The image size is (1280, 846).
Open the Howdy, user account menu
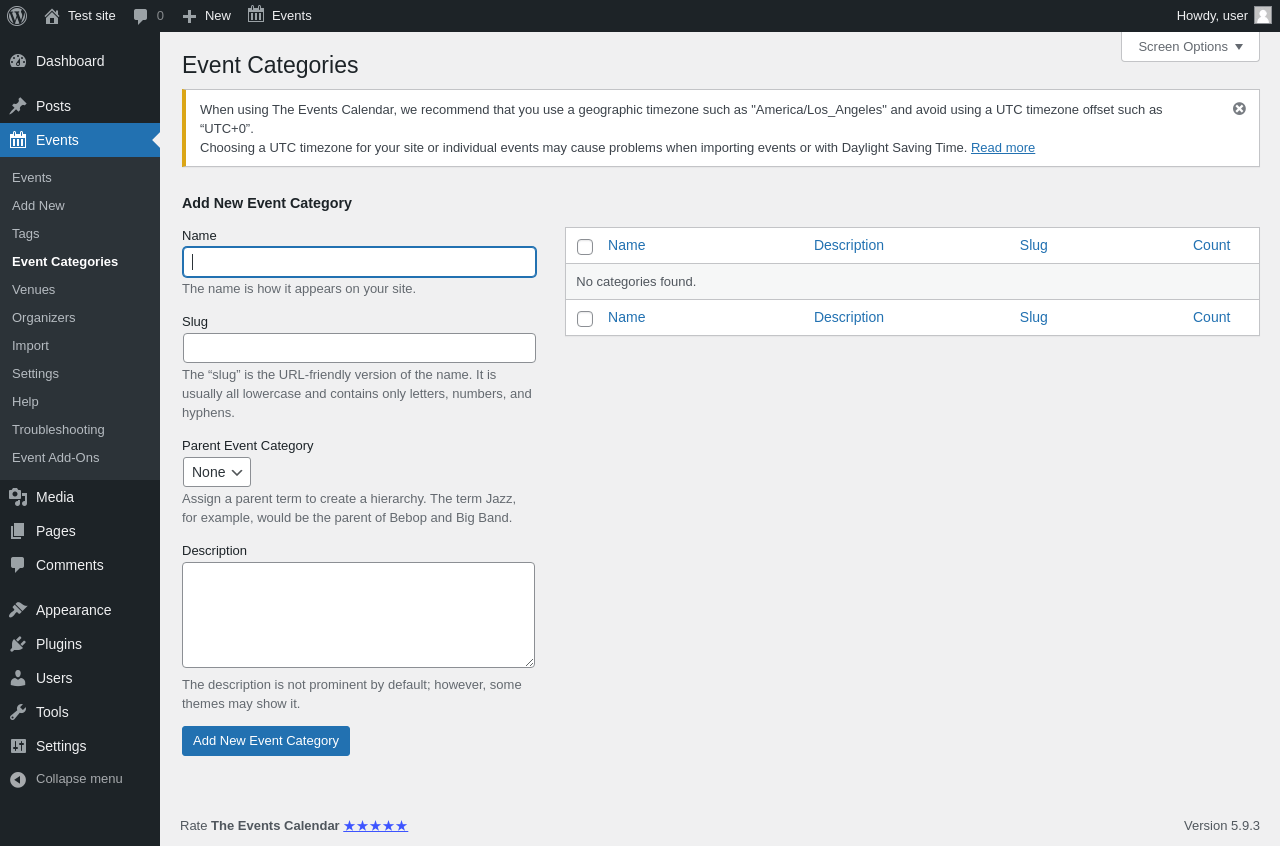(1224, 16)
